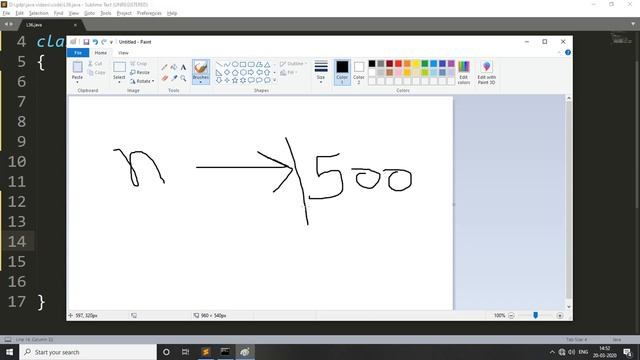Viewport: 640px width, 360px height.
Task: Click the Undo arrow in Paint
Action: click(x=95, y=42)
